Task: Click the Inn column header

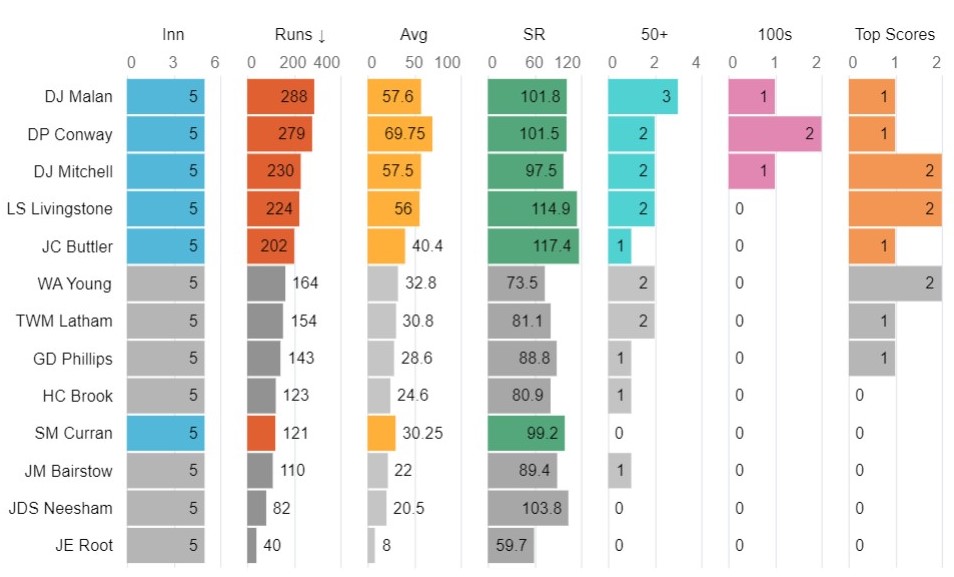Action: coord(173,35)
